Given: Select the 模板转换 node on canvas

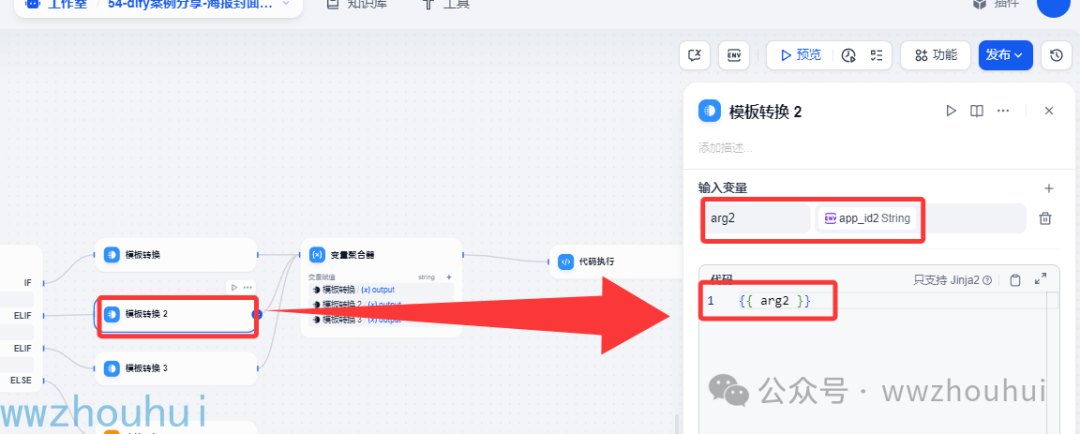Looking at the screenshot, I should tap(176, 255).
